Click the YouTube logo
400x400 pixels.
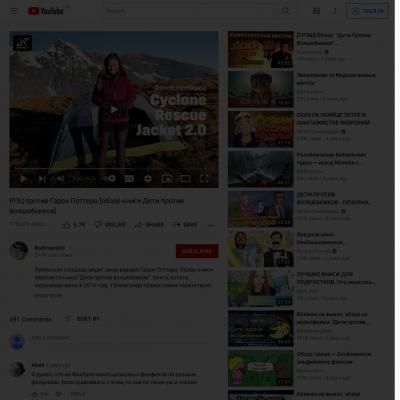click(x=46, y=11)
